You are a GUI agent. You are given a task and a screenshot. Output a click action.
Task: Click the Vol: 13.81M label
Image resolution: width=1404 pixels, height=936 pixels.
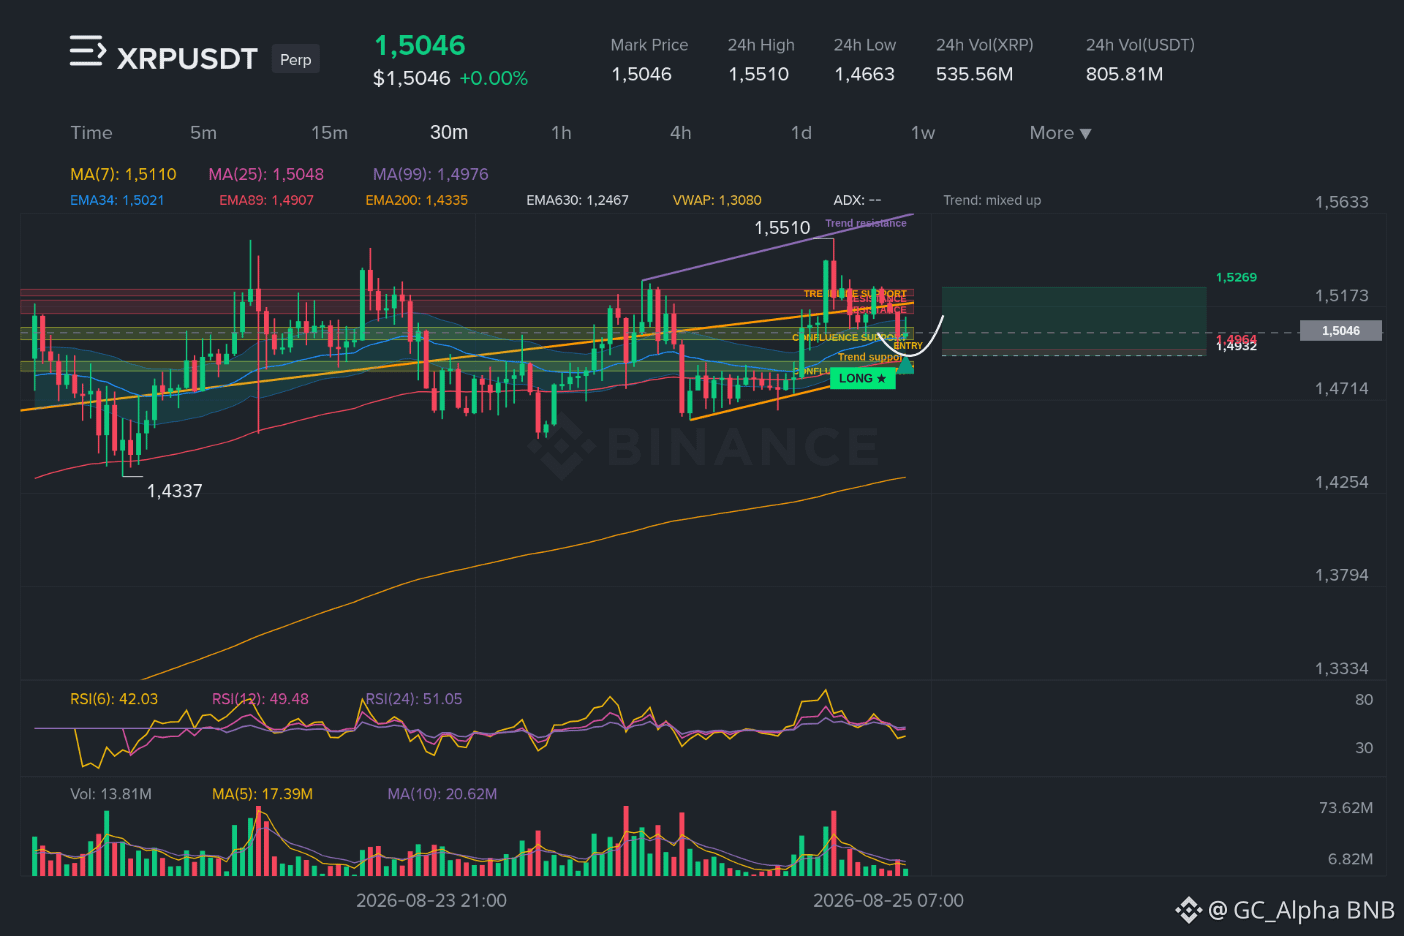(x=111, y=794)
